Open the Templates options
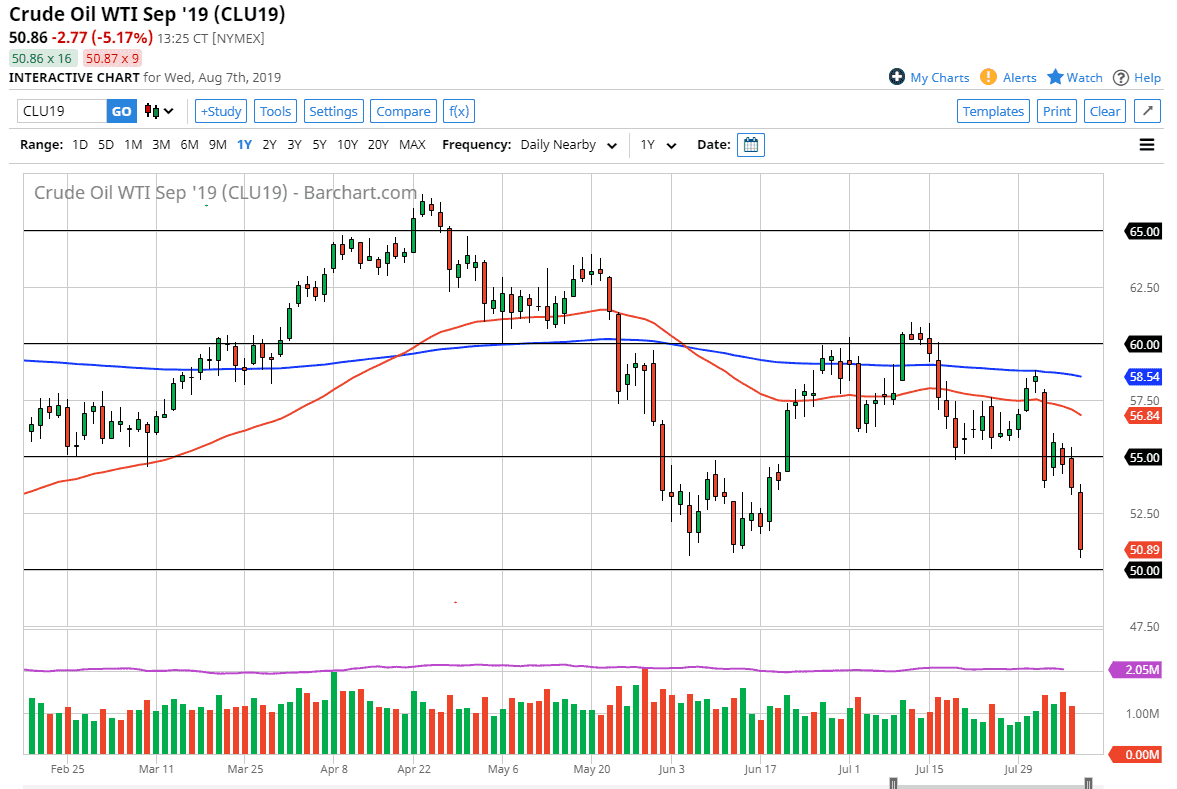This screenshot has width=1177, height=789. click(993, 111)
